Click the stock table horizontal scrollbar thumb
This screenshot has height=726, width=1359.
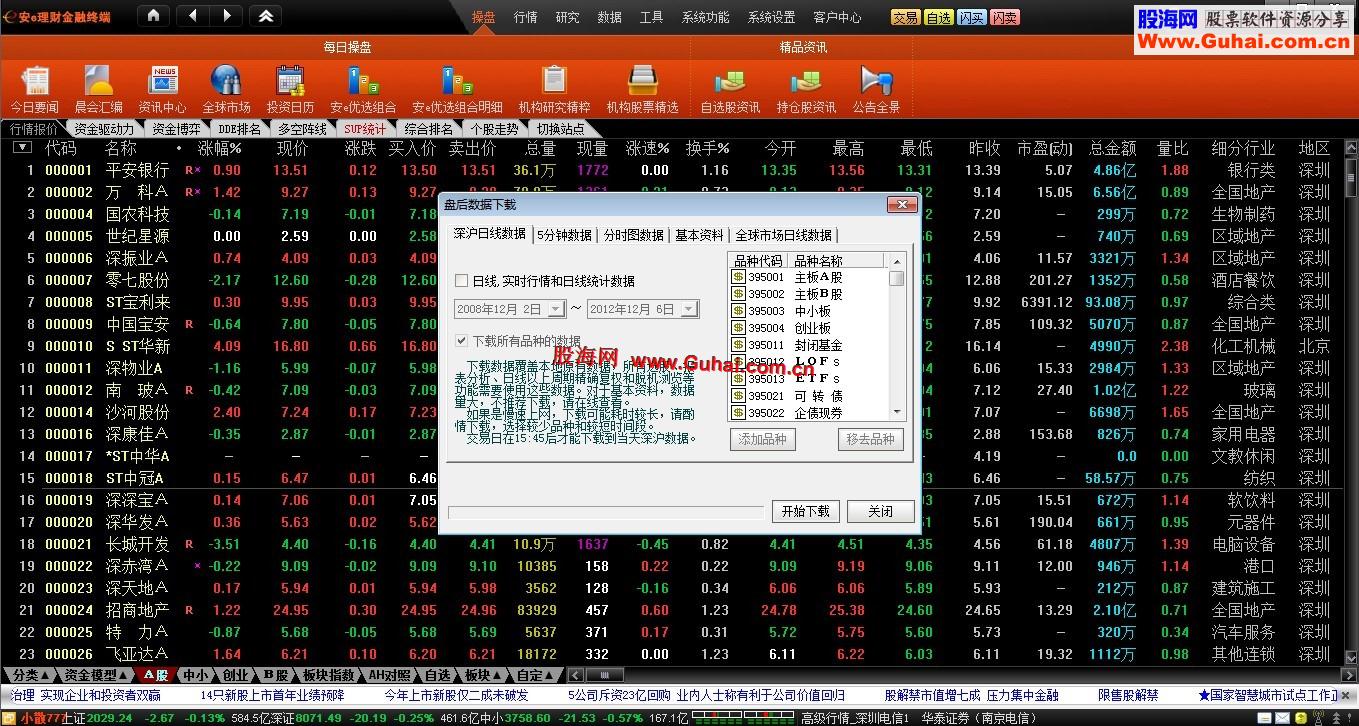(604, 675)
